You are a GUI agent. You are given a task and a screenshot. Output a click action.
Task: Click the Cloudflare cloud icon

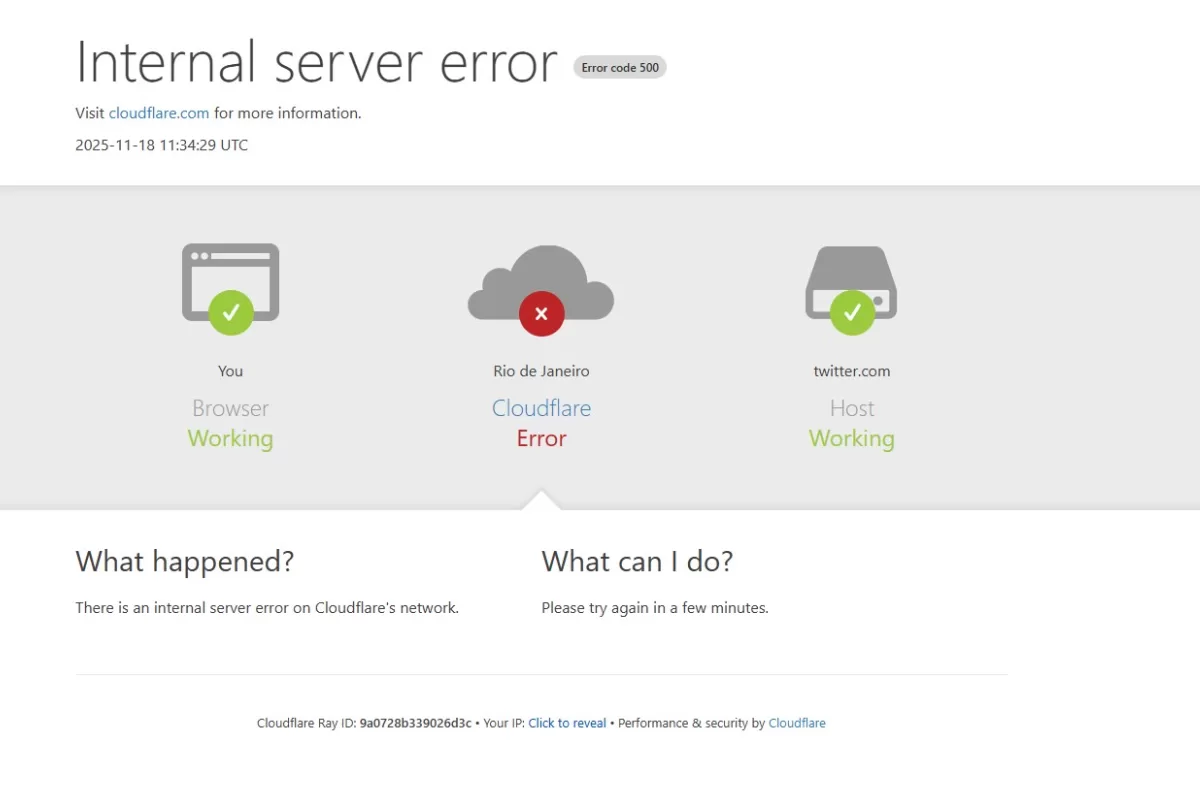[541, 283]
